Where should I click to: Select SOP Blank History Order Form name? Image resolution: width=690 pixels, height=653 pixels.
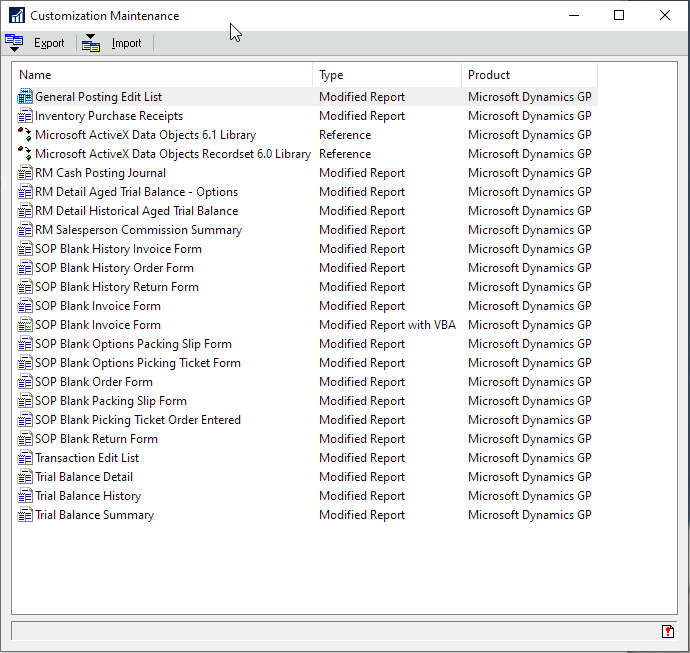click(x=114, y=268)
